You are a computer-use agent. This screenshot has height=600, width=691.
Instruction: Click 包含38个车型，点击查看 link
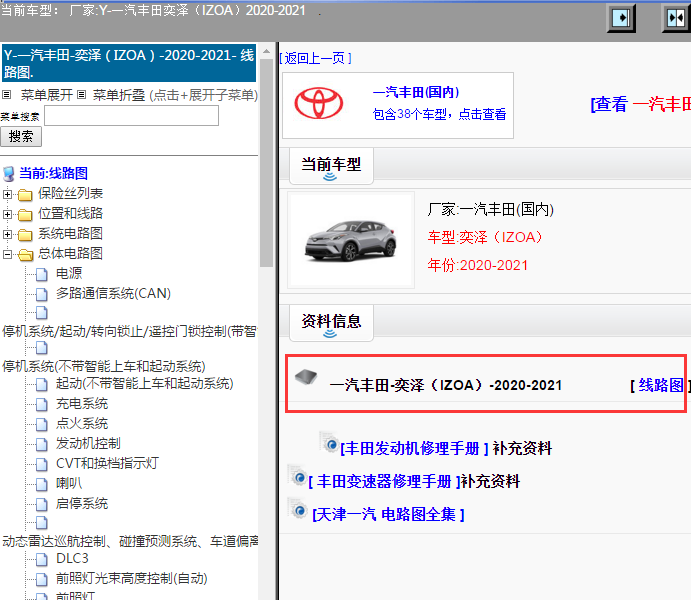(439, 115)
